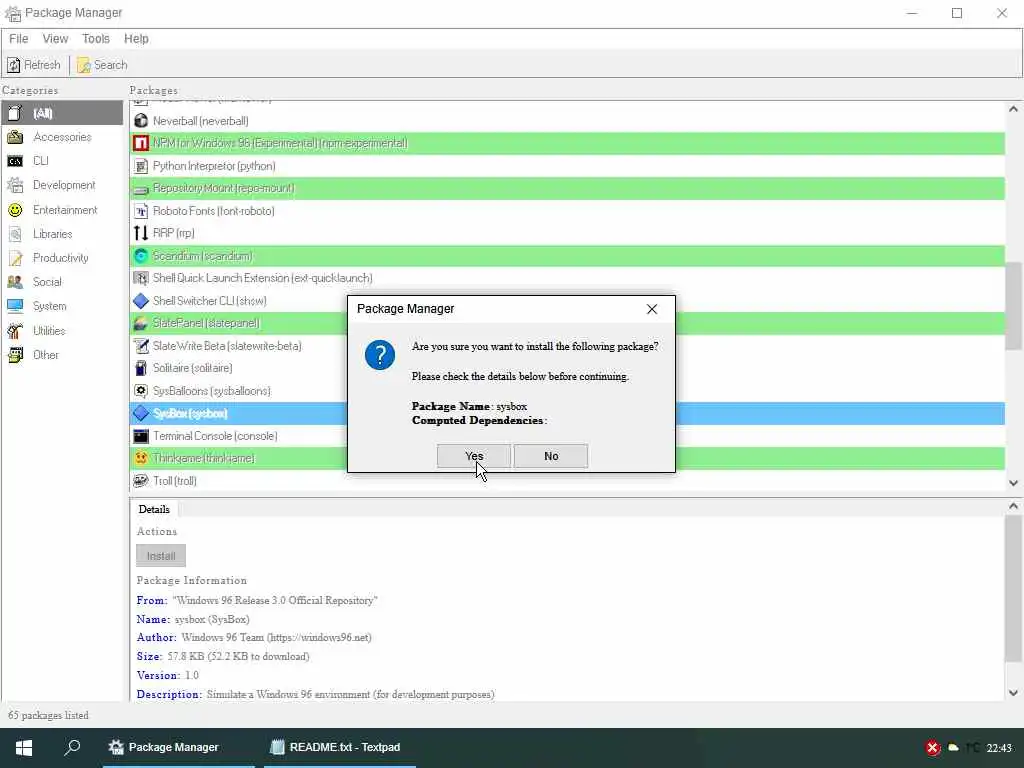Select the Entertainment smiley icon

pos(15,210)
